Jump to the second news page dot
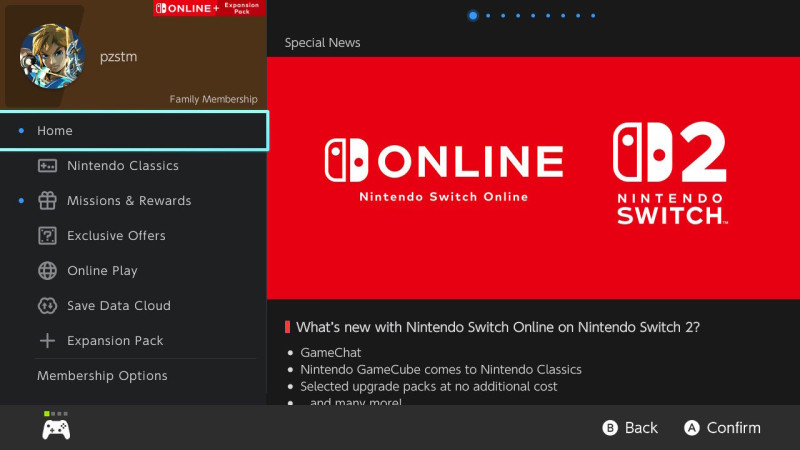This screenshot has height=450, width=800. pyautogui.click(x=488, y=16)
